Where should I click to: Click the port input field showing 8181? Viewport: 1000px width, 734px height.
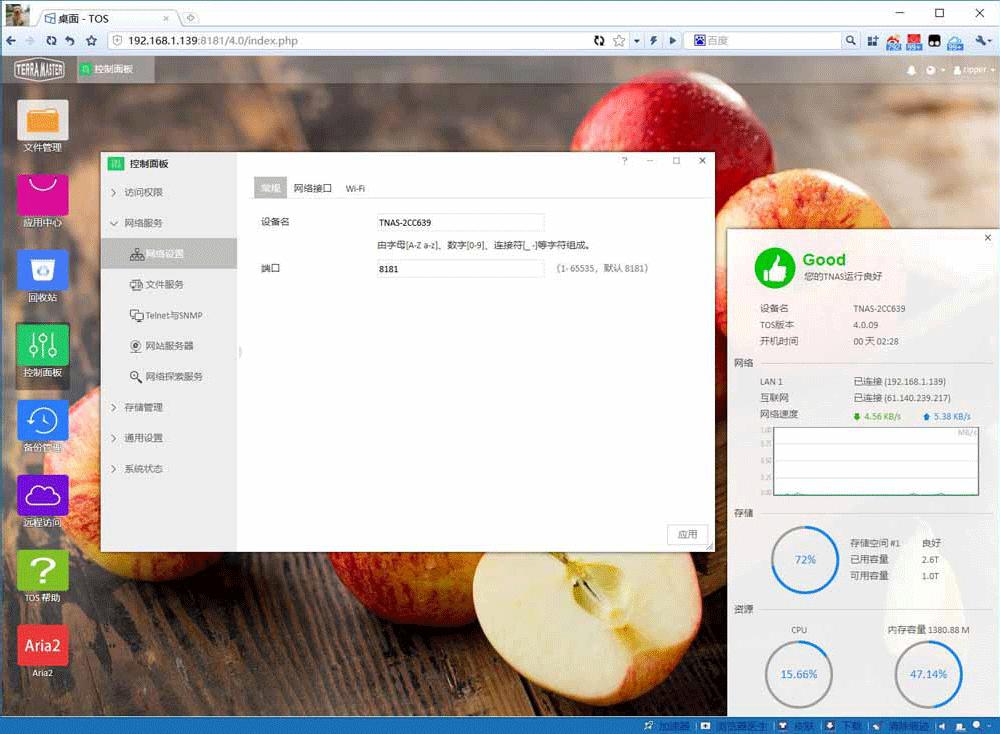(460, 268)
